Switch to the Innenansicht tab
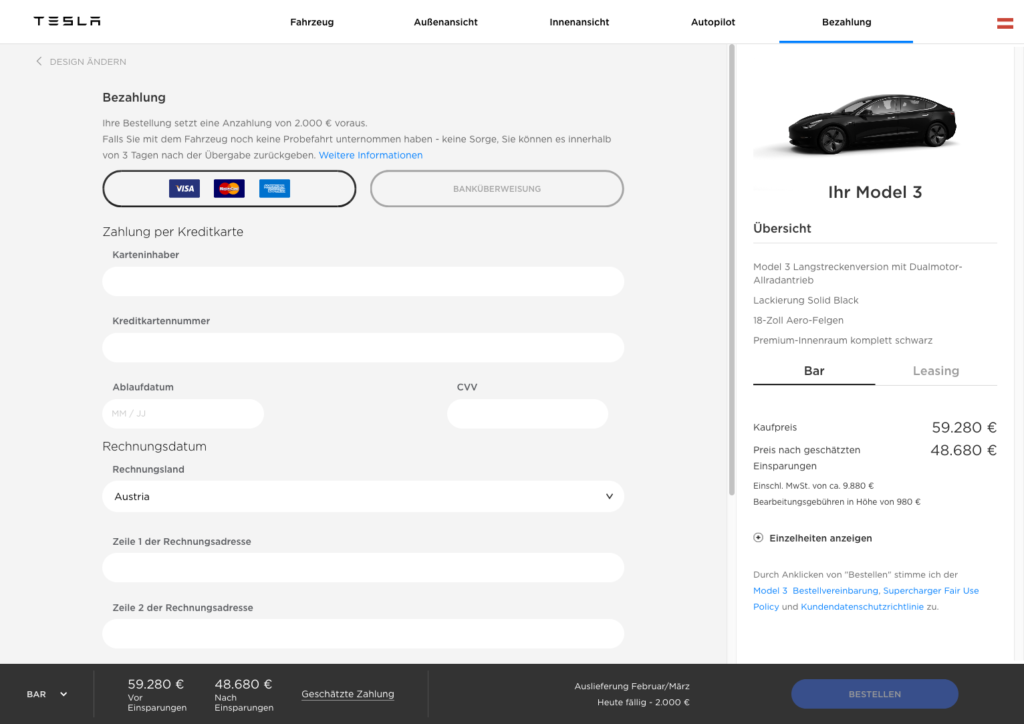The height and width of the screenshot is (724, 1024). click(x=579, y=22)
